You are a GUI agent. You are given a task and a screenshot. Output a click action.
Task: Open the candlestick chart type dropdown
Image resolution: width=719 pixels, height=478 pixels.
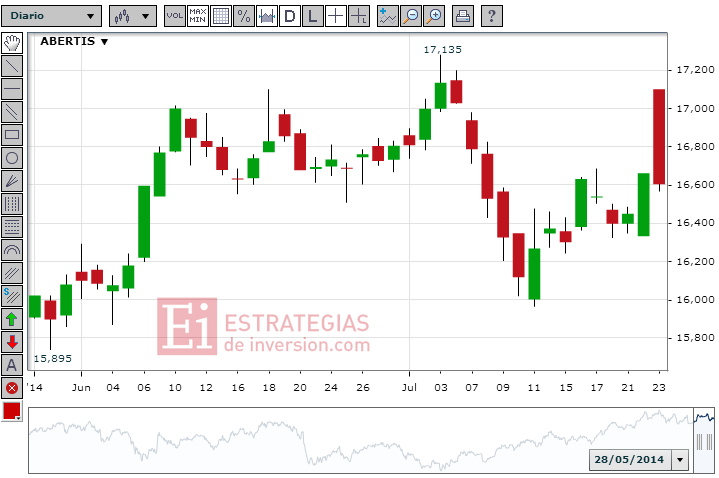(x=133, y=16)
